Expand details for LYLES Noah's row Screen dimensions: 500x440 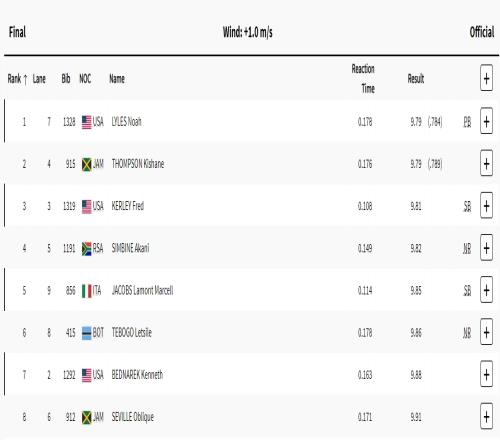[486, 121]
